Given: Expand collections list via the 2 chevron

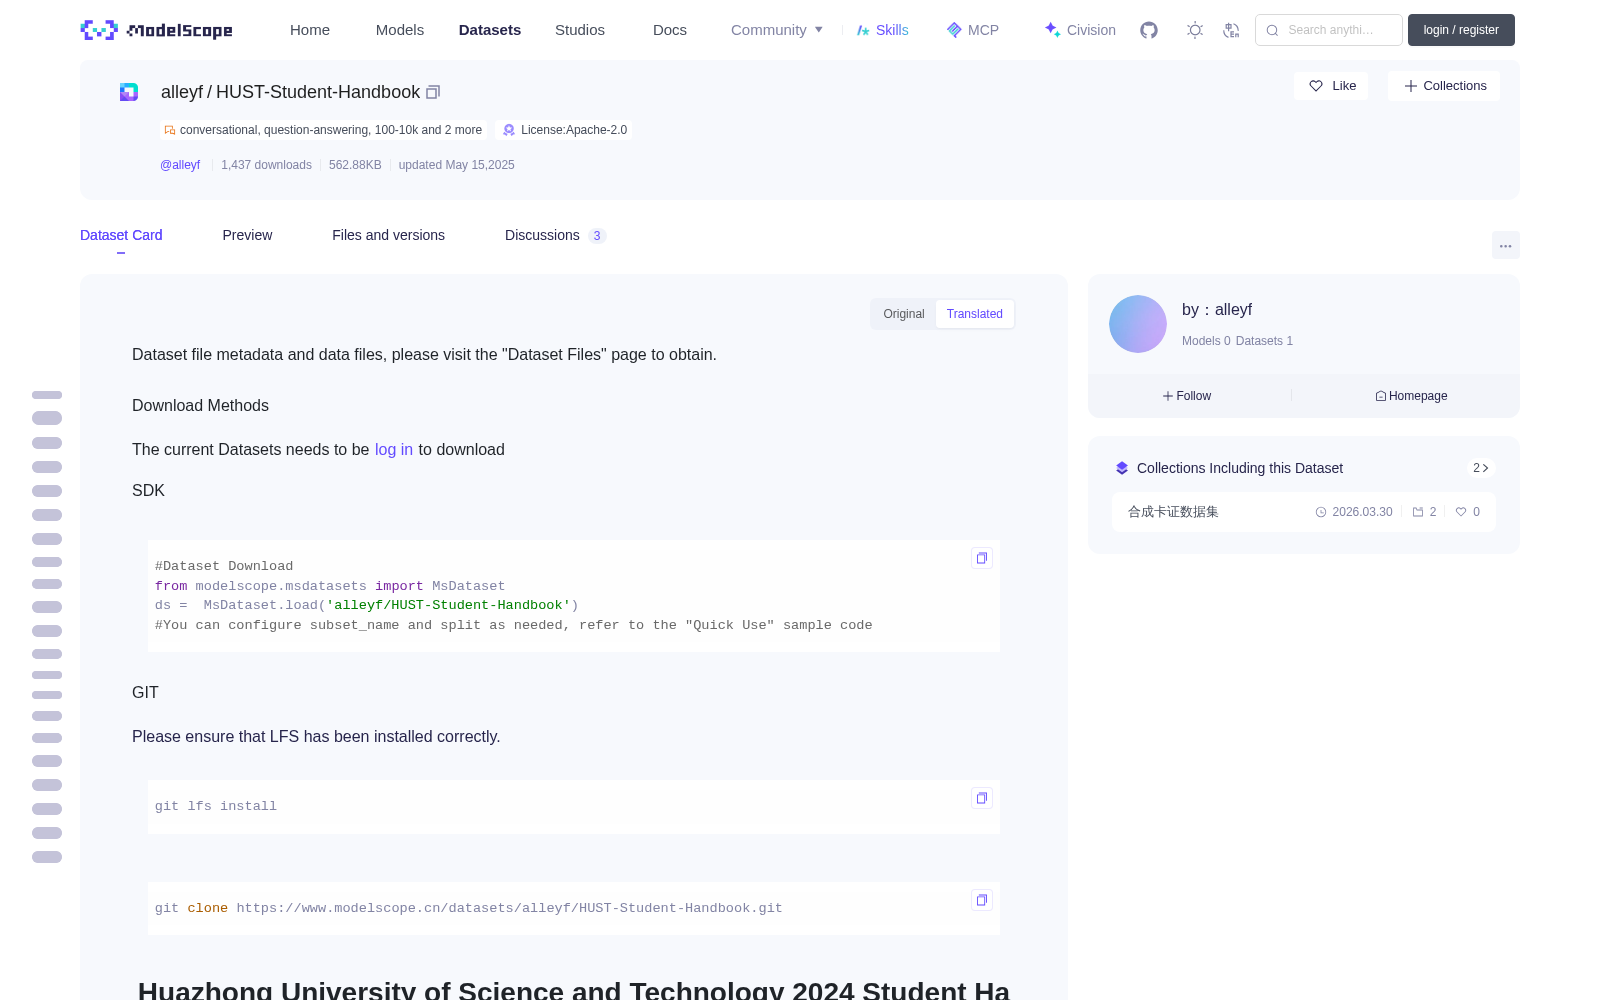Looking at the screenshot, I should coord(1481,468).
